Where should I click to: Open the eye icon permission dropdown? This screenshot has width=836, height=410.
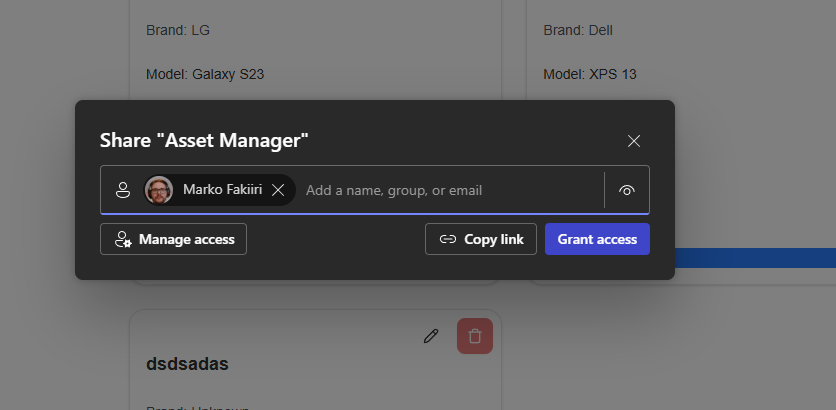(x=627, y=190)
